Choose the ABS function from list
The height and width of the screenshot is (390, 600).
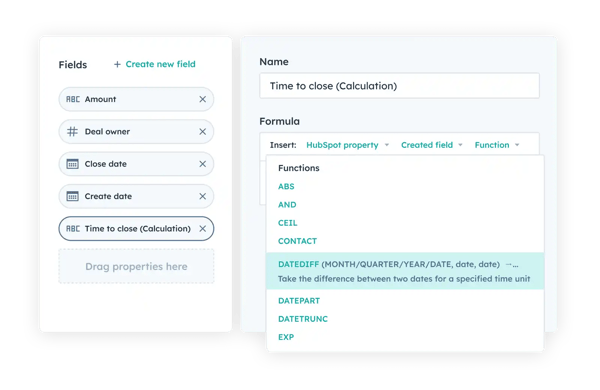coord(286,186)
